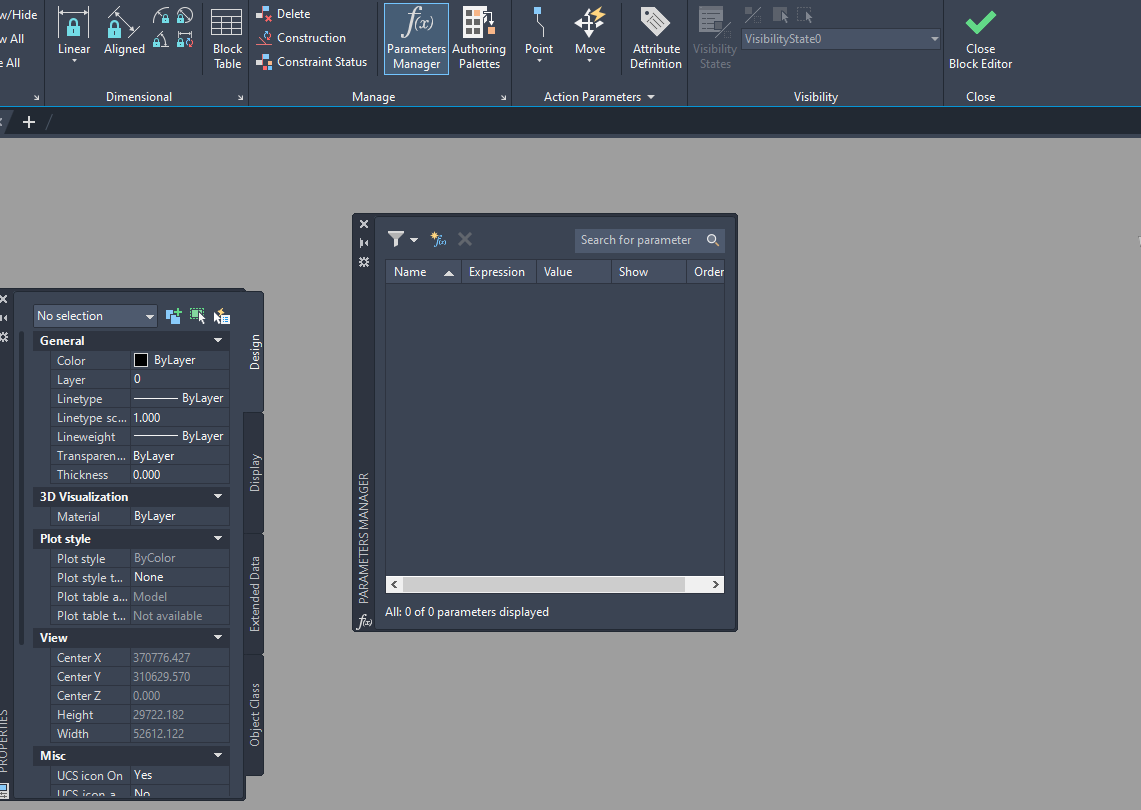Open the Authoring Palettes

click(479, 38)
